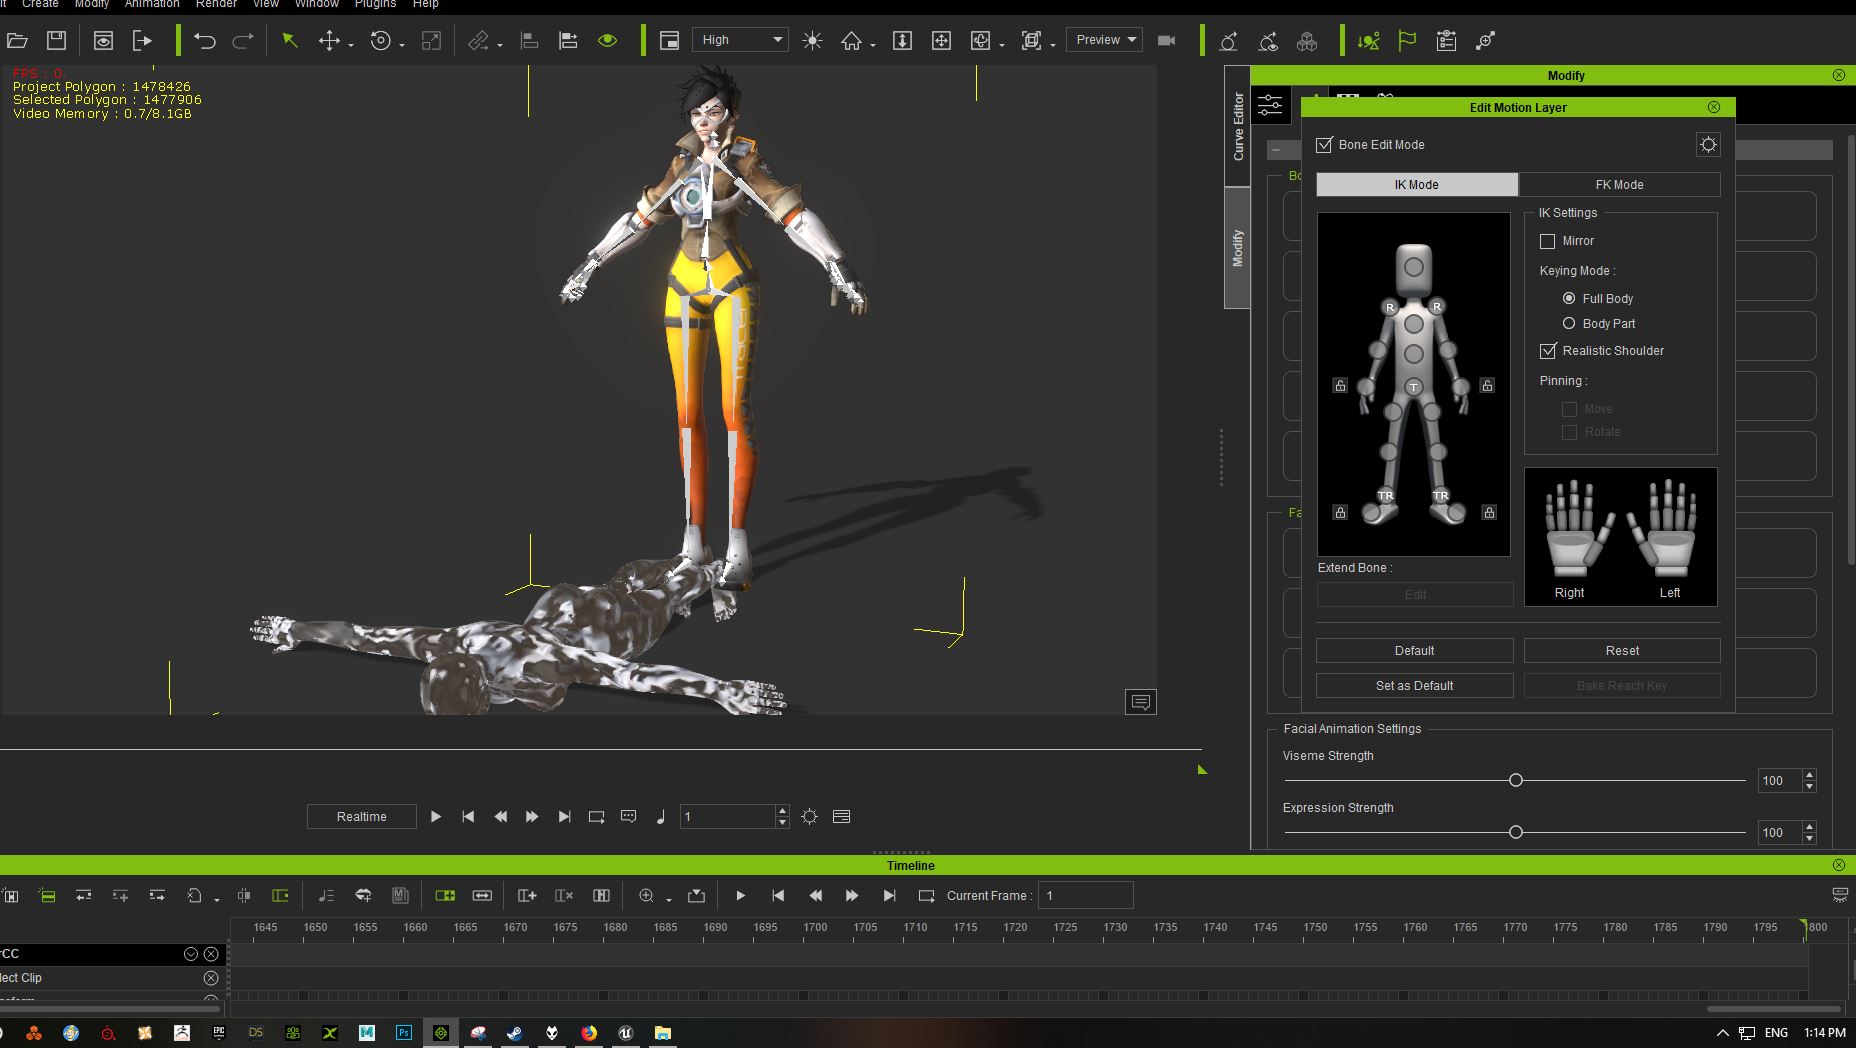Click the Default button

[x=1414, y=651]
